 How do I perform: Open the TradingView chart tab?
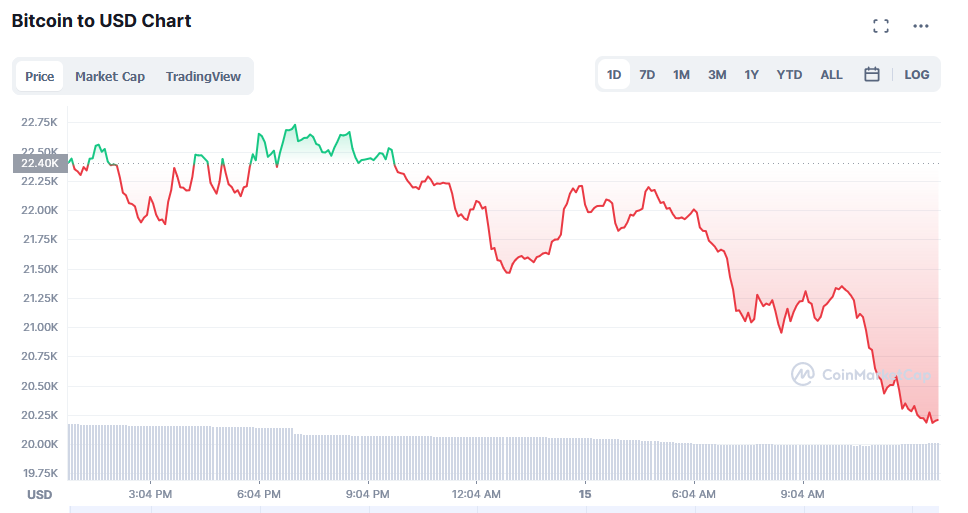pyautogui.click(x=203, y=76)
